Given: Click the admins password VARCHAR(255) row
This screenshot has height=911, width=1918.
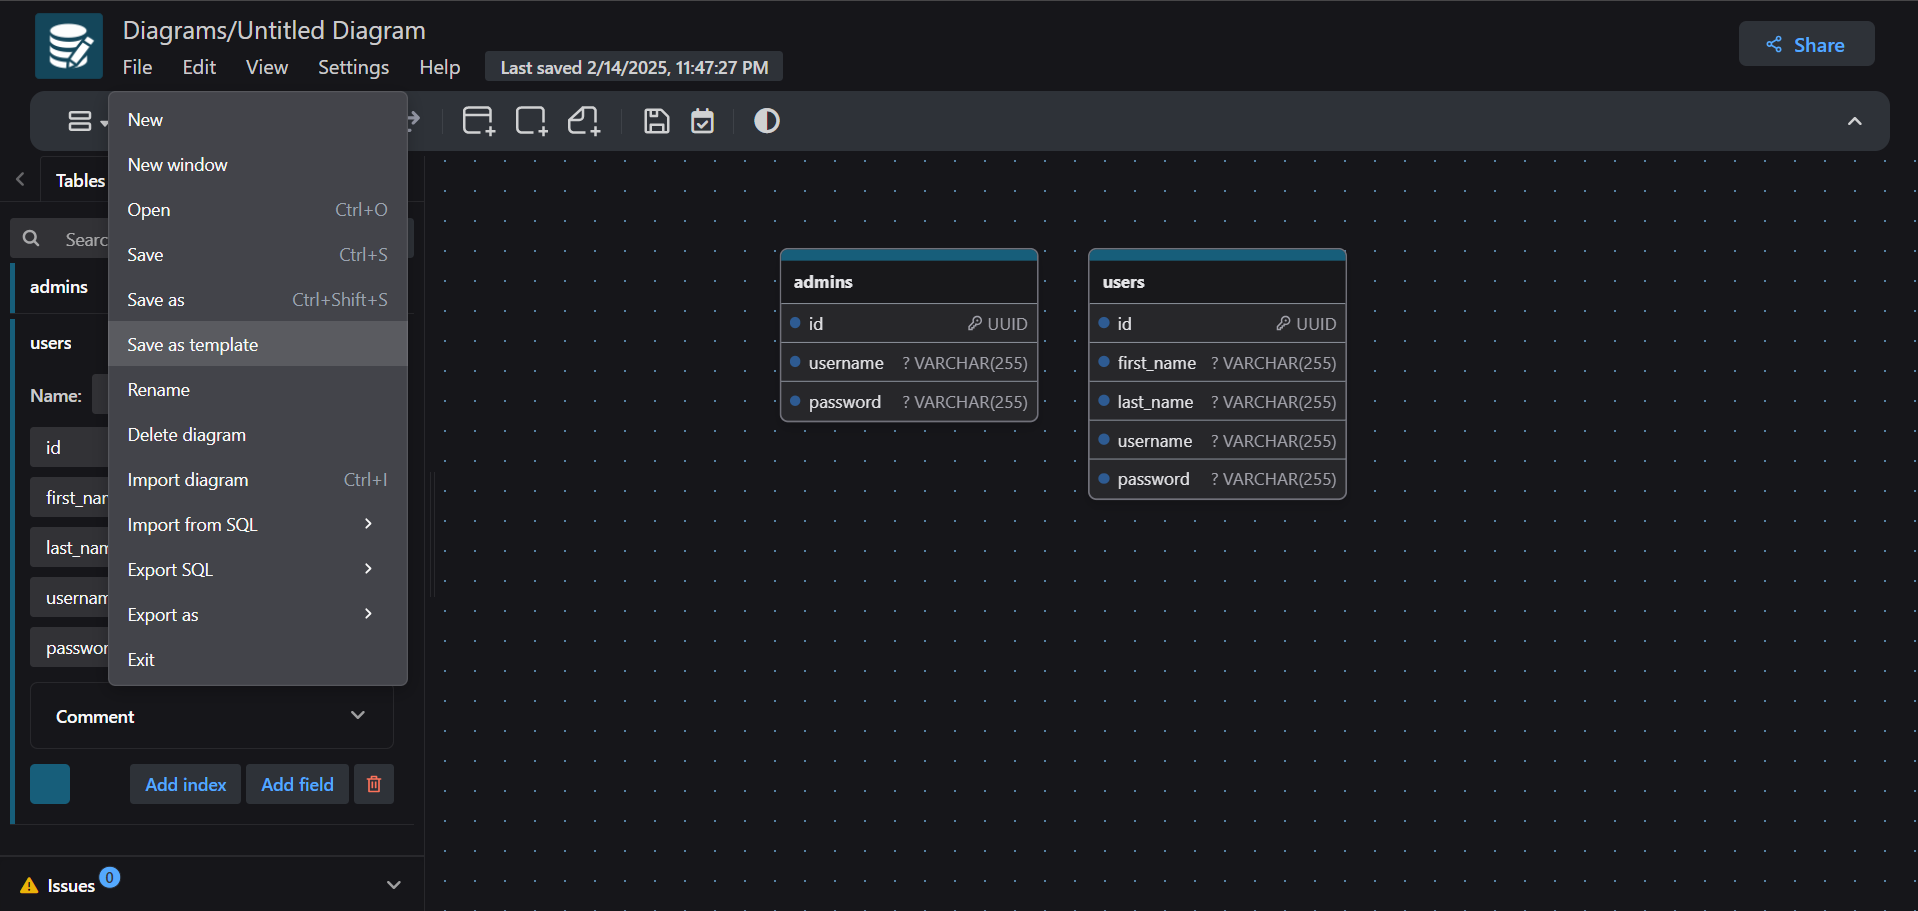Looking at the screenshot, I should (x=909, y=402).
